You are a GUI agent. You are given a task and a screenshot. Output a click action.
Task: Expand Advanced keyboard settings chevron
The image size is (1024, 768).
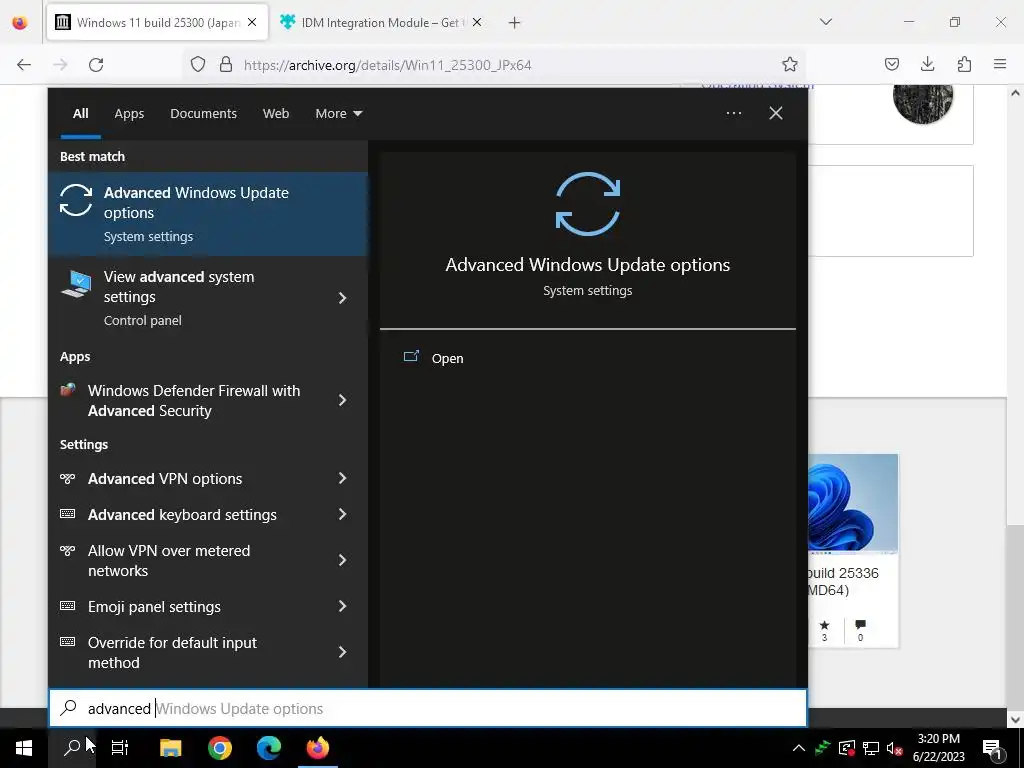point(342,515)
